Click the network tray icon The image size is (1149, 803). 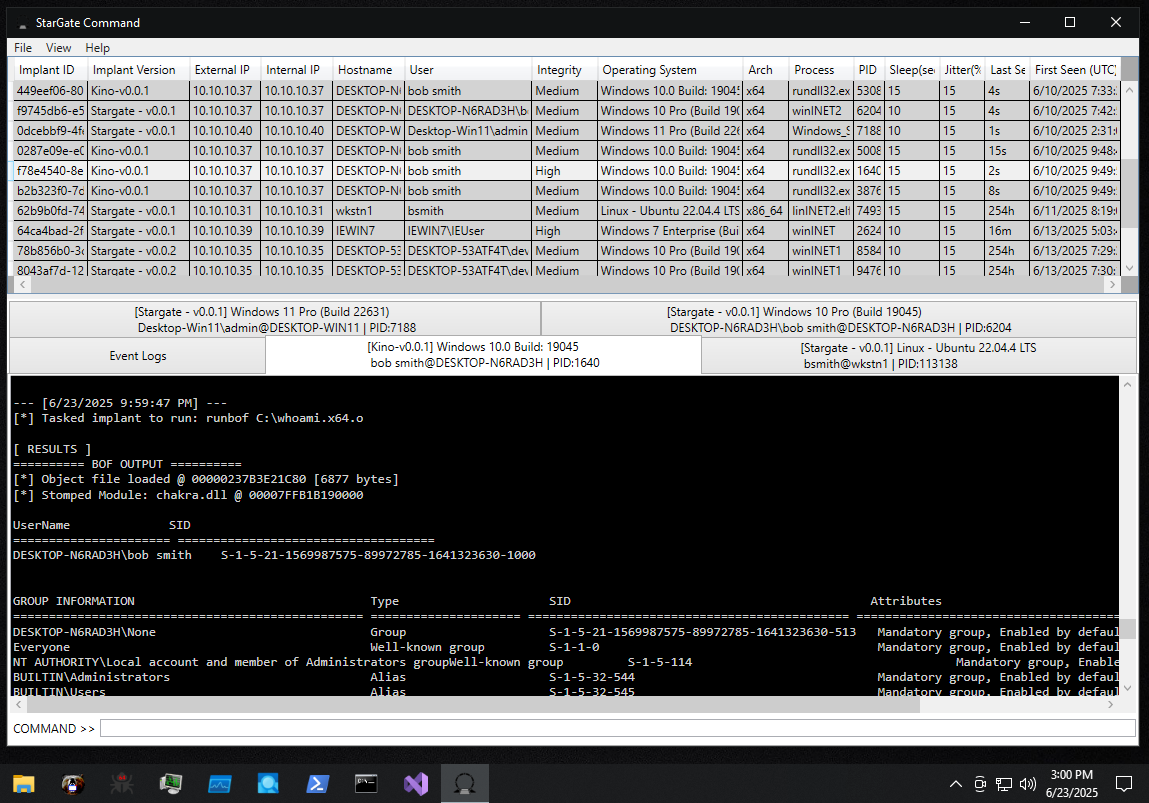1004,784
